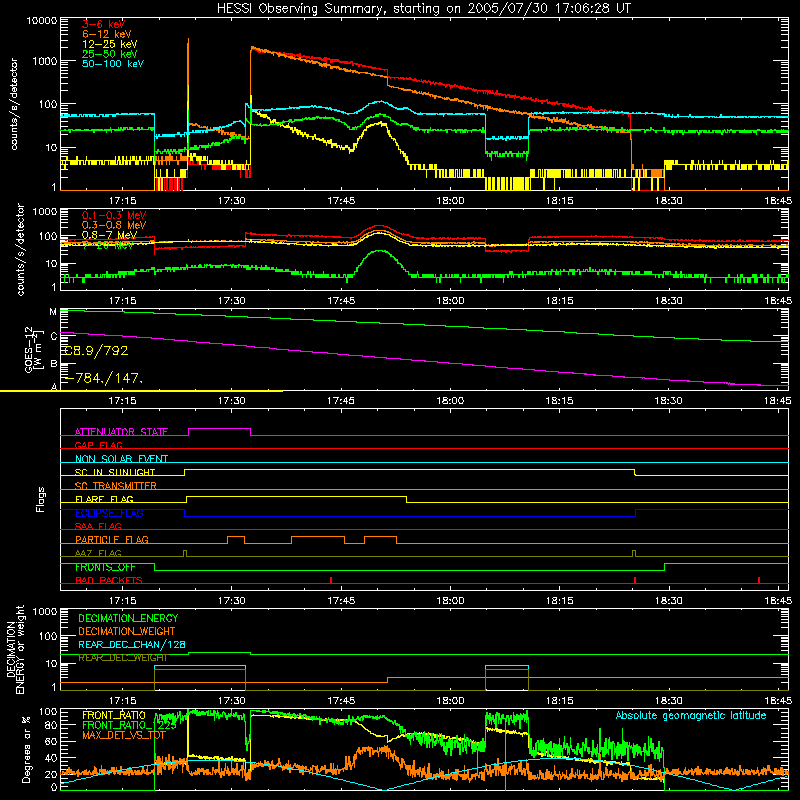Click the -784./147. position annotation

pos(103,378)
